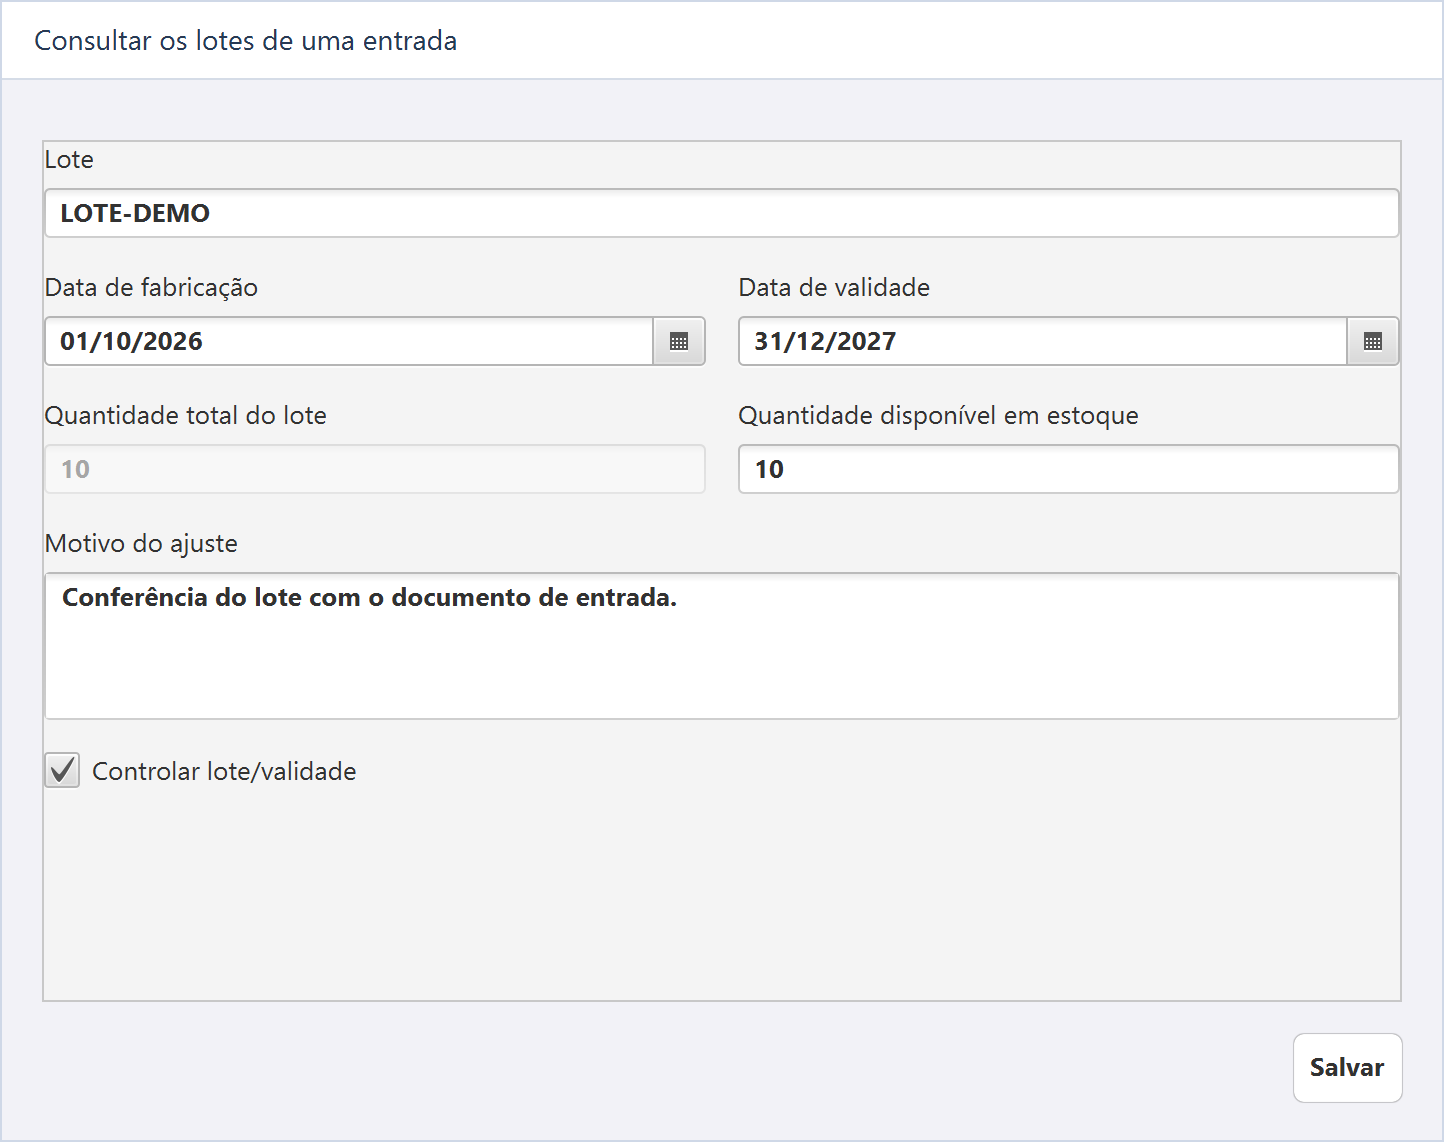Click the Consultar os lotes de uma entrada title

(x=246, y=41)
